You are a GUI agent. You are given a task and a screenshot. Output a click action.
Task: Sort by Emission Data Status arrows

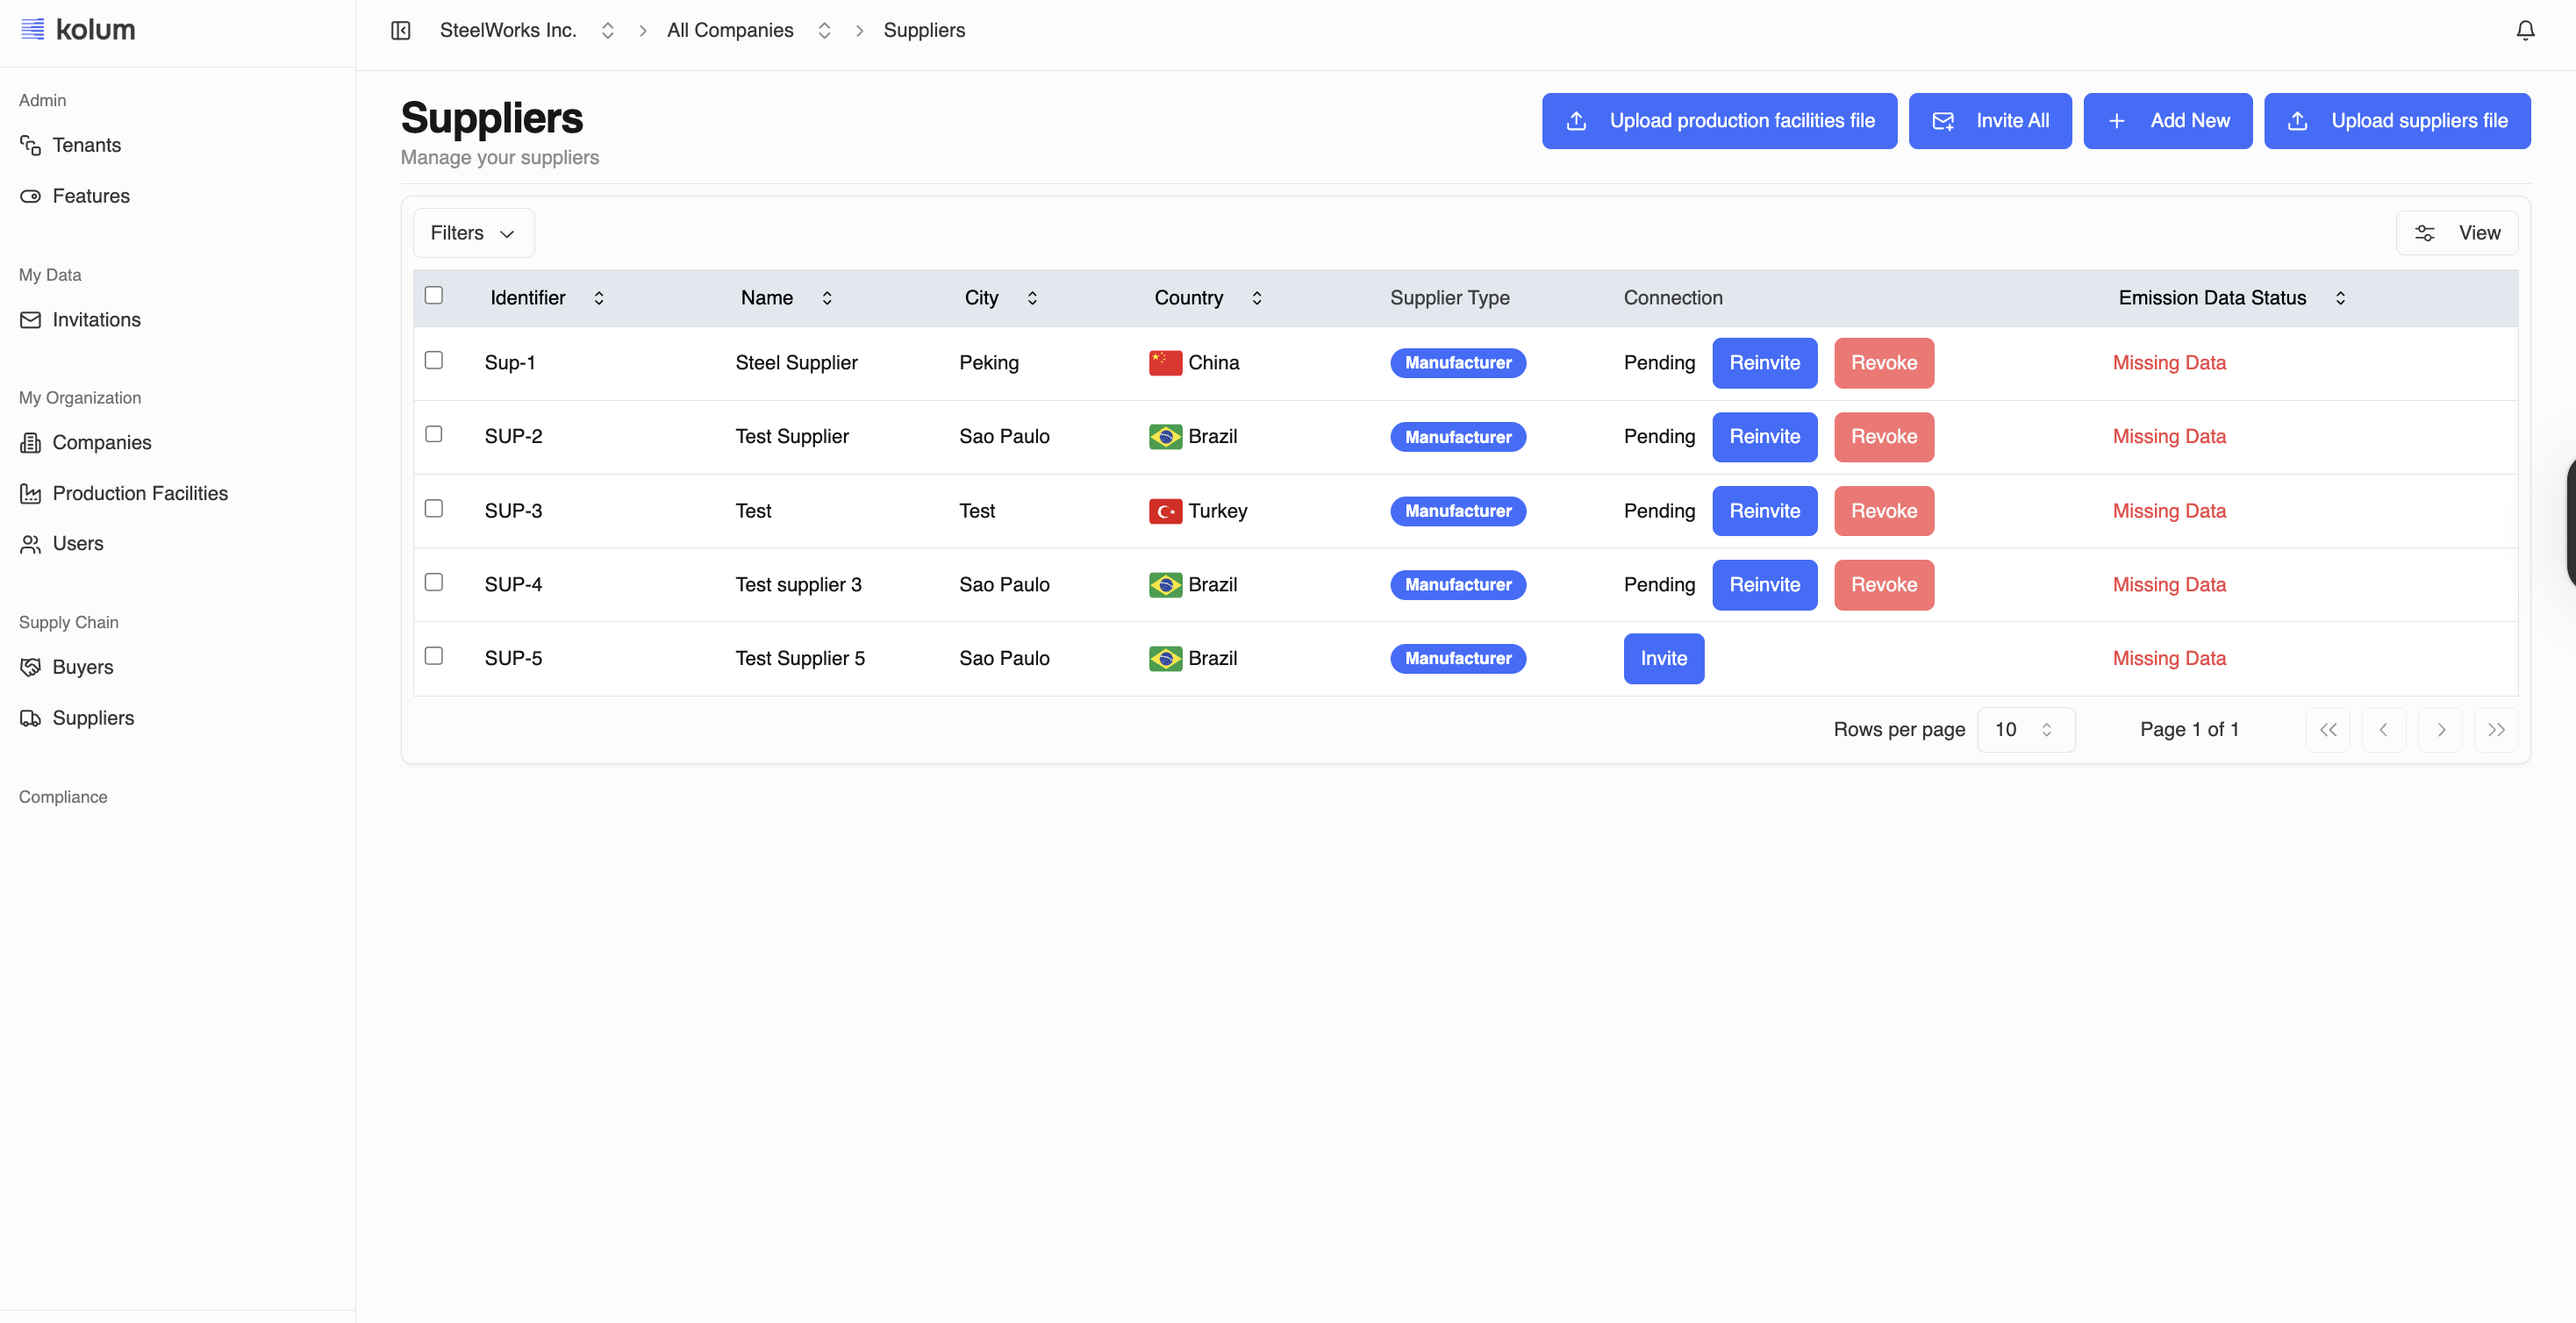(x=2340, y=298)
